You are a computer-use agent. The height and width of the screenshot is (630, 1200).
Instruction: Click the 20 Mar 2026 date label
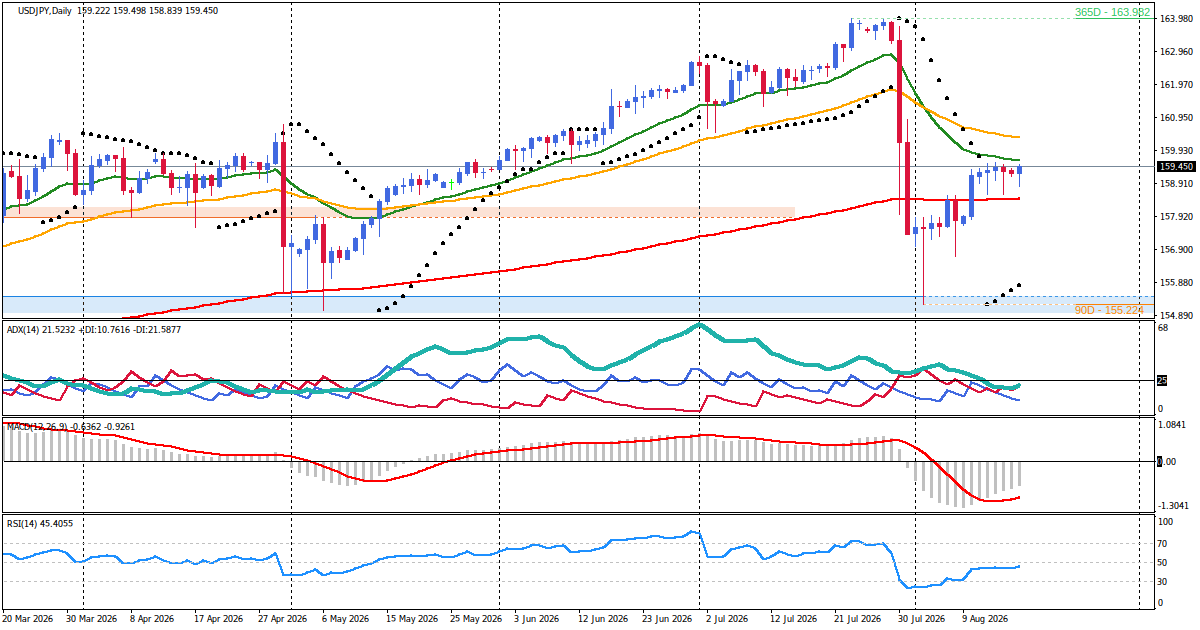(x=29, y=620)
